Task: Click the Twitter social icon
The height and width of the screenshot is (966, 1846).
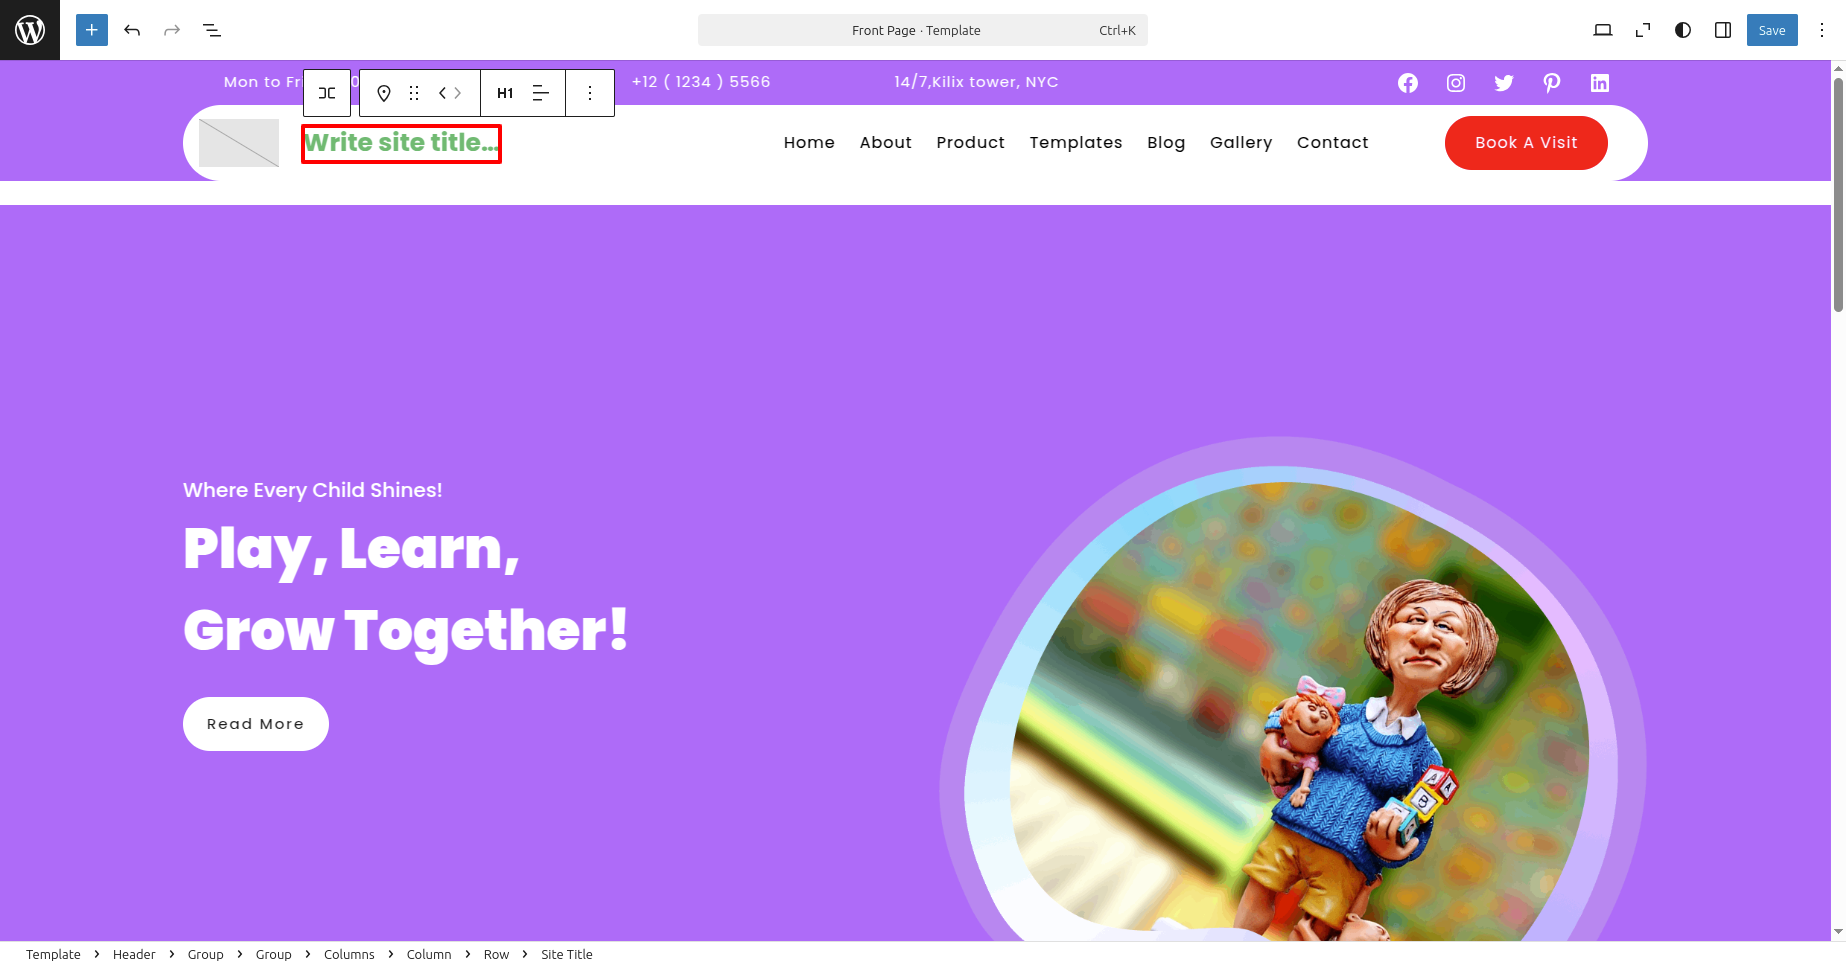Action: tap(1504, 83)
